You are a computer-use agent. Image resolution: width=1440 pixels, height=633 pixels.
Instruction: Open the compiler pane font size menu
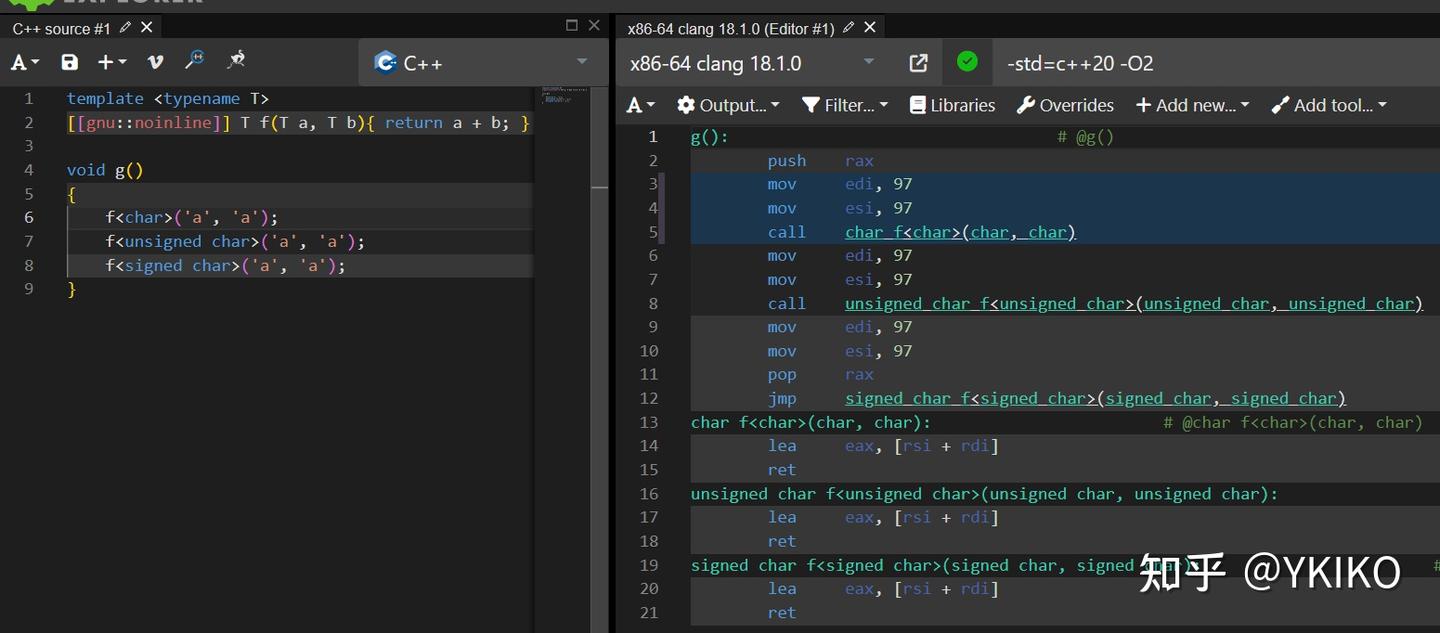(x=641, y=105)
